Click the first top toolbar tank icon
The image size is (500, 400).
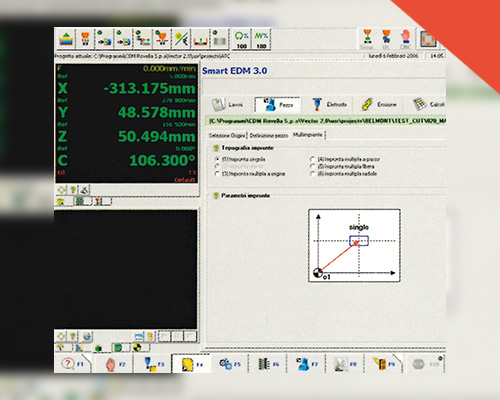66,39
